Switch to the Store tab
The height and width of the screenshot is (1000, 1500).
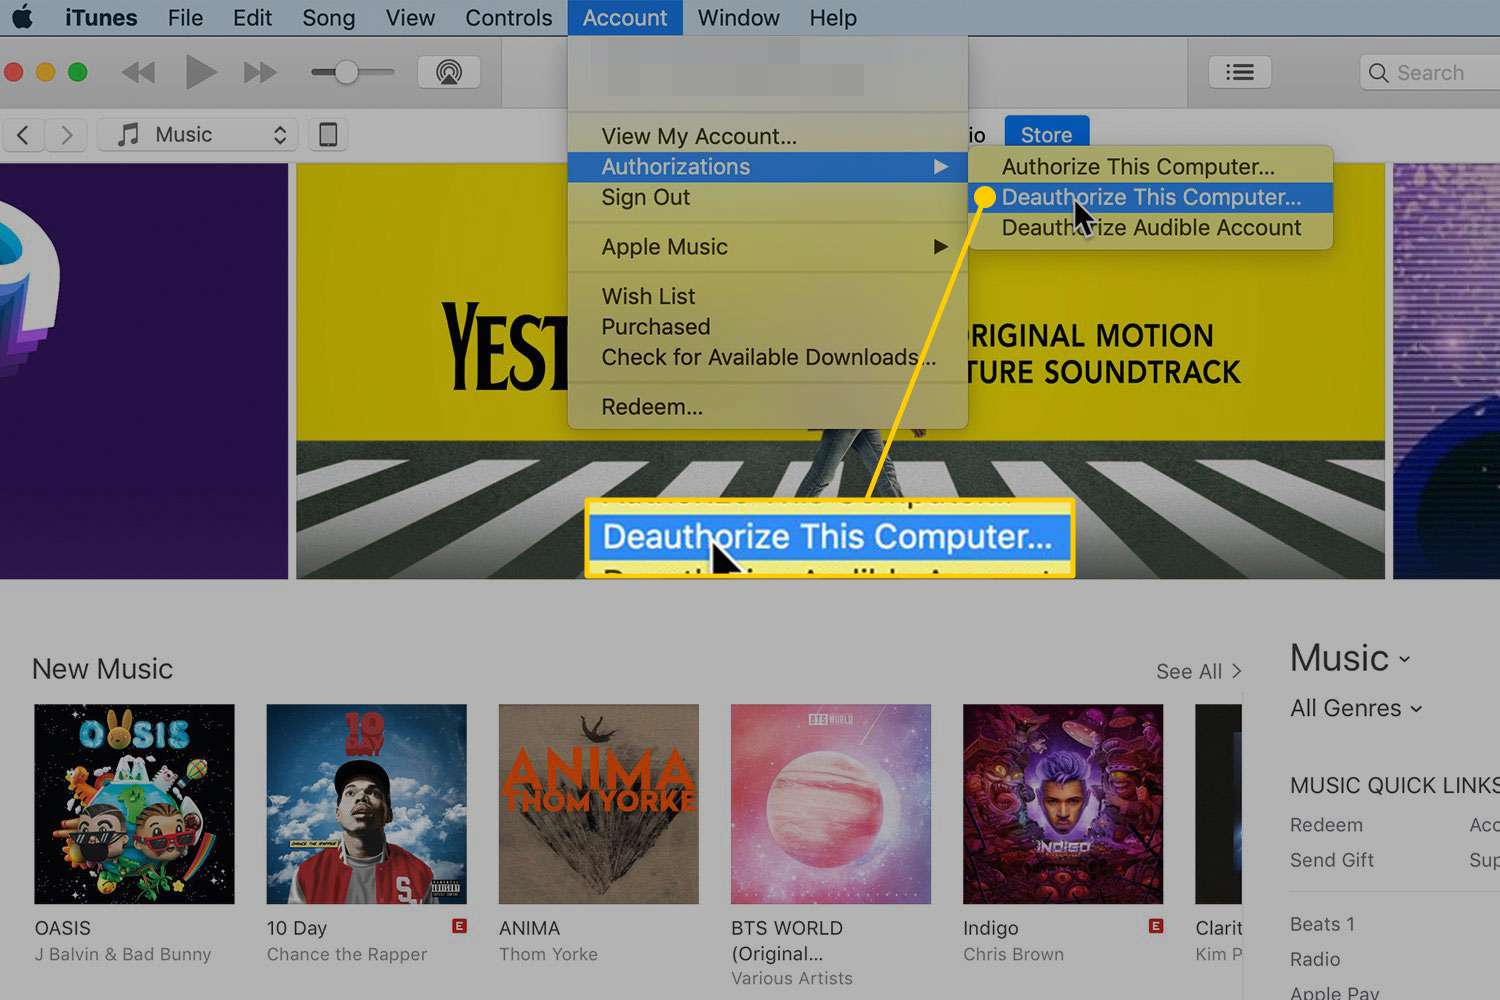pos(1046,134)
